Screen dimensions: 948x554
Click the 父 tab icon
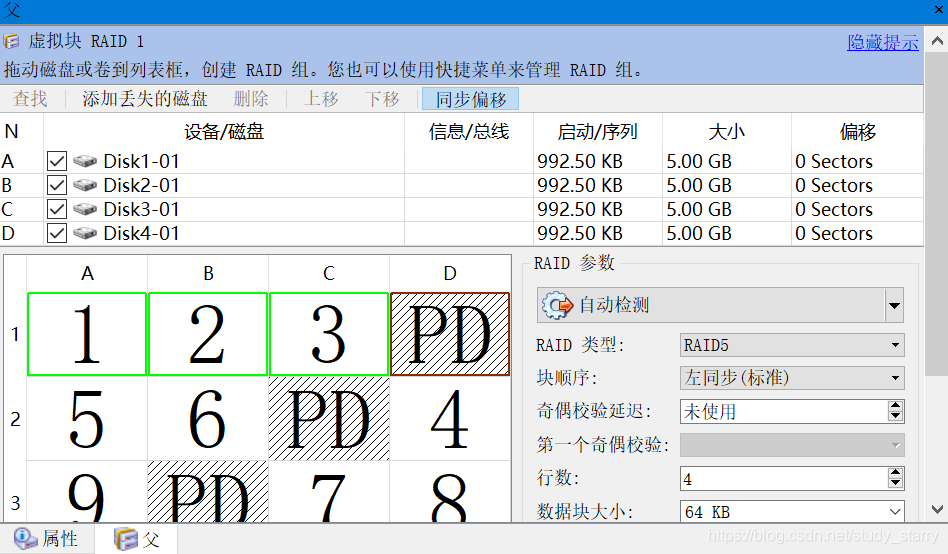[126, 538]
